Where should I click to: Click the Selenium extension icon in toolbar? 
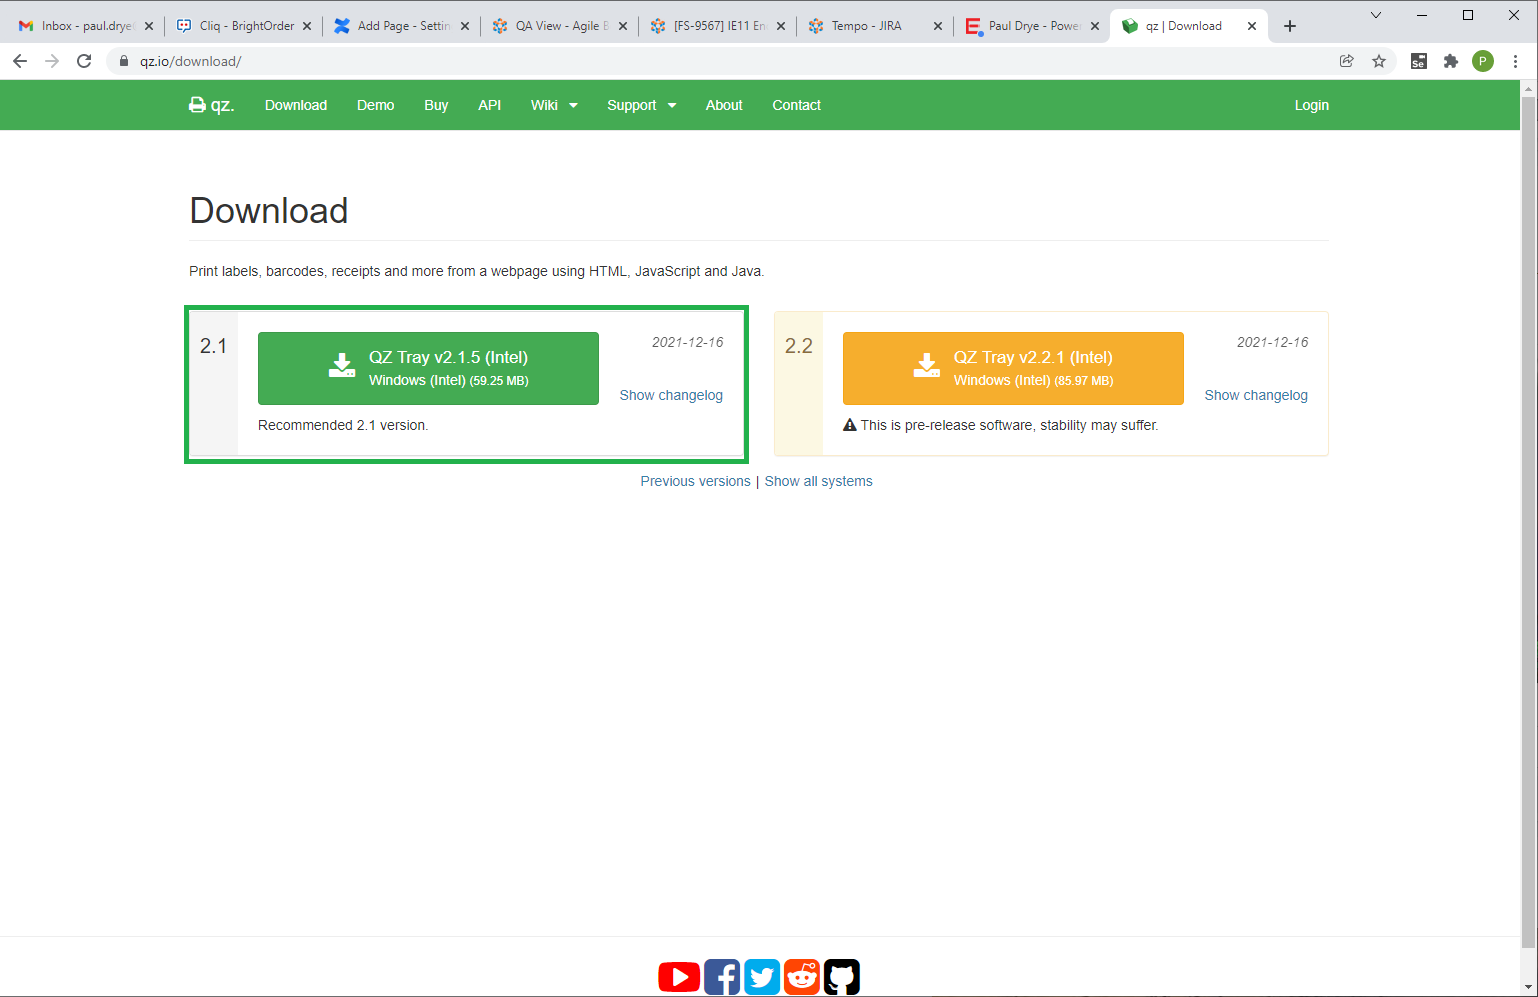(1419, 61)
